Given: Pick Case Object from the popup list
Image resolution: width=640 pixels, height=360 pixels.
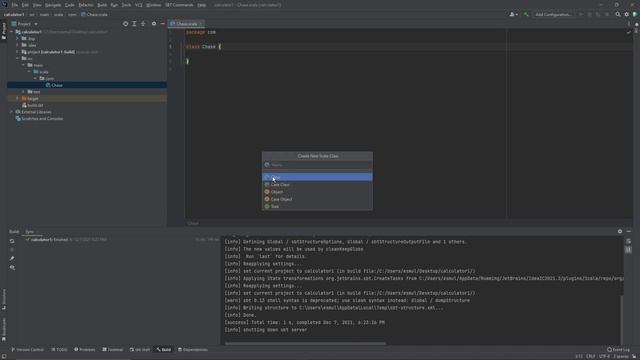Looking at the screenshot, I should 317,199.
